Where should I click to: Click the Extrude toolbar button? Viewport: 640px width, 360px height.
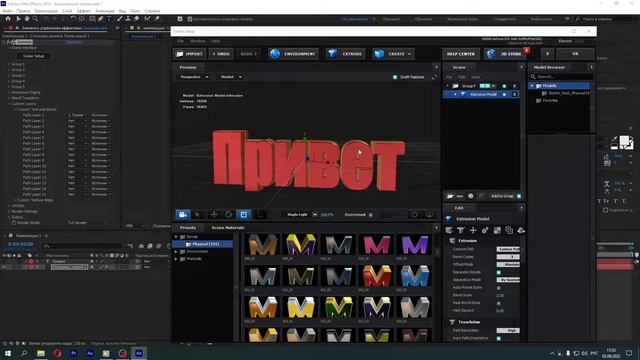[346, 54]
